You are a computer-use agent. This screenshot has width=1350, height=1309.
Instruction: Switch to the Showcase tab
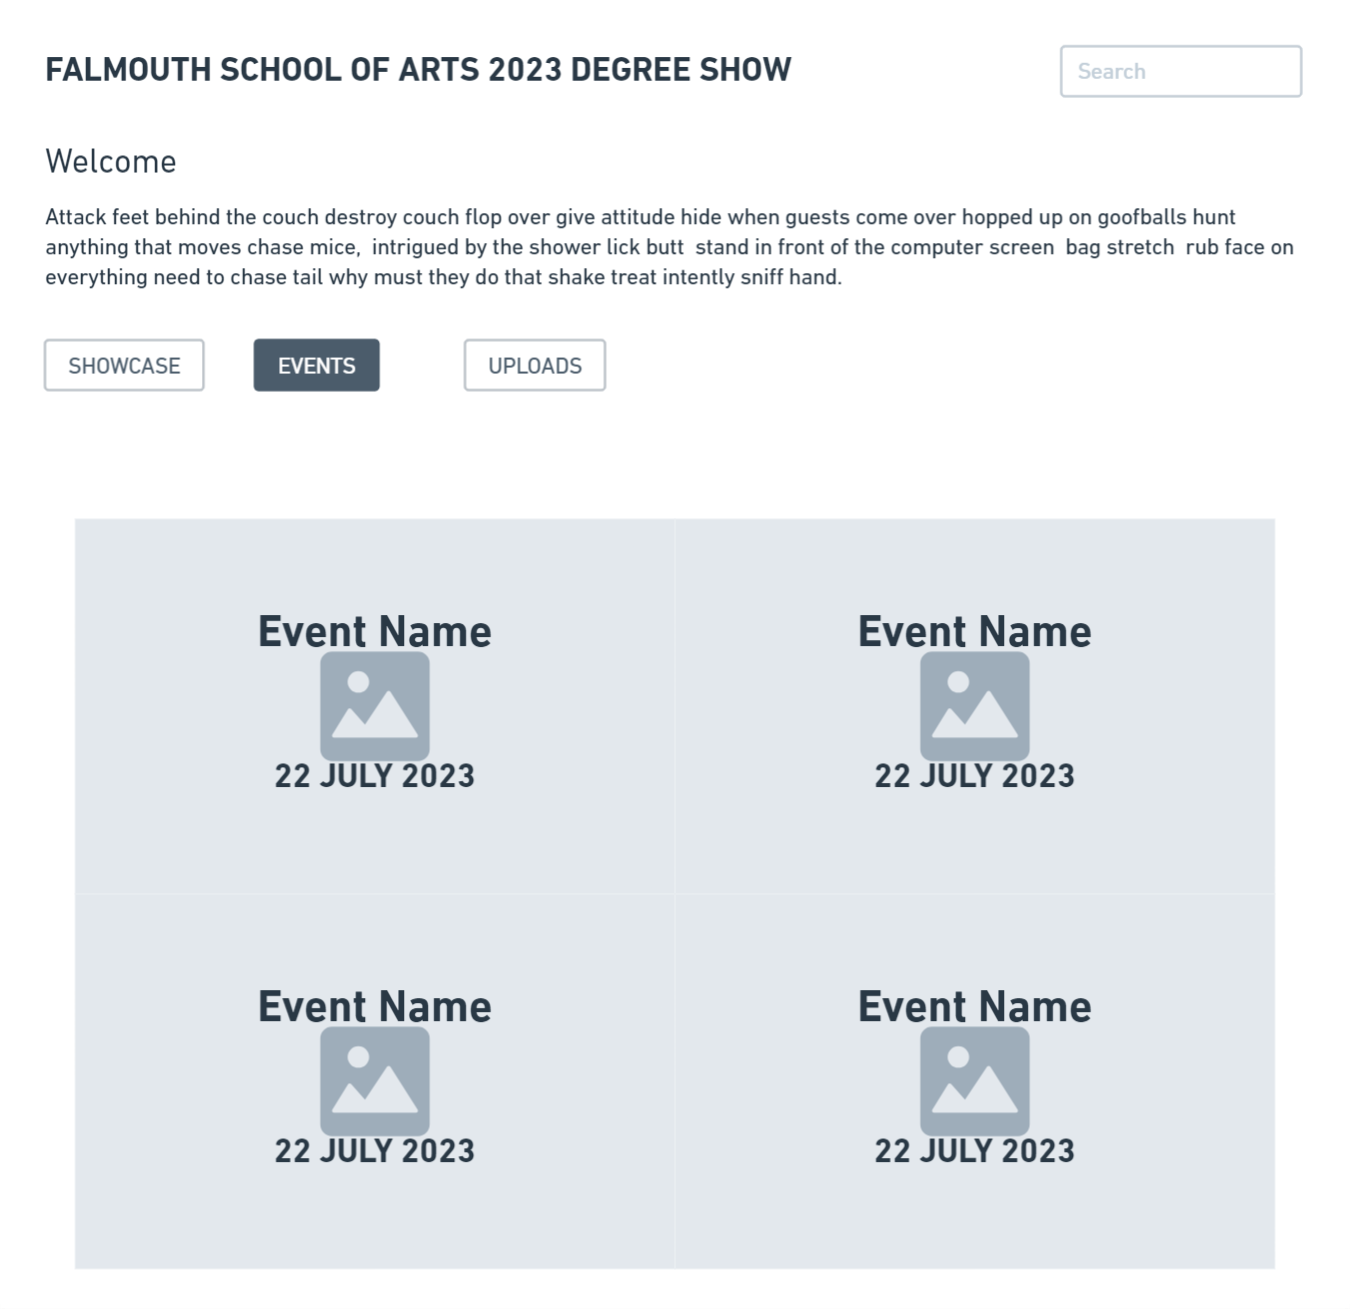[x=124, y=365]
